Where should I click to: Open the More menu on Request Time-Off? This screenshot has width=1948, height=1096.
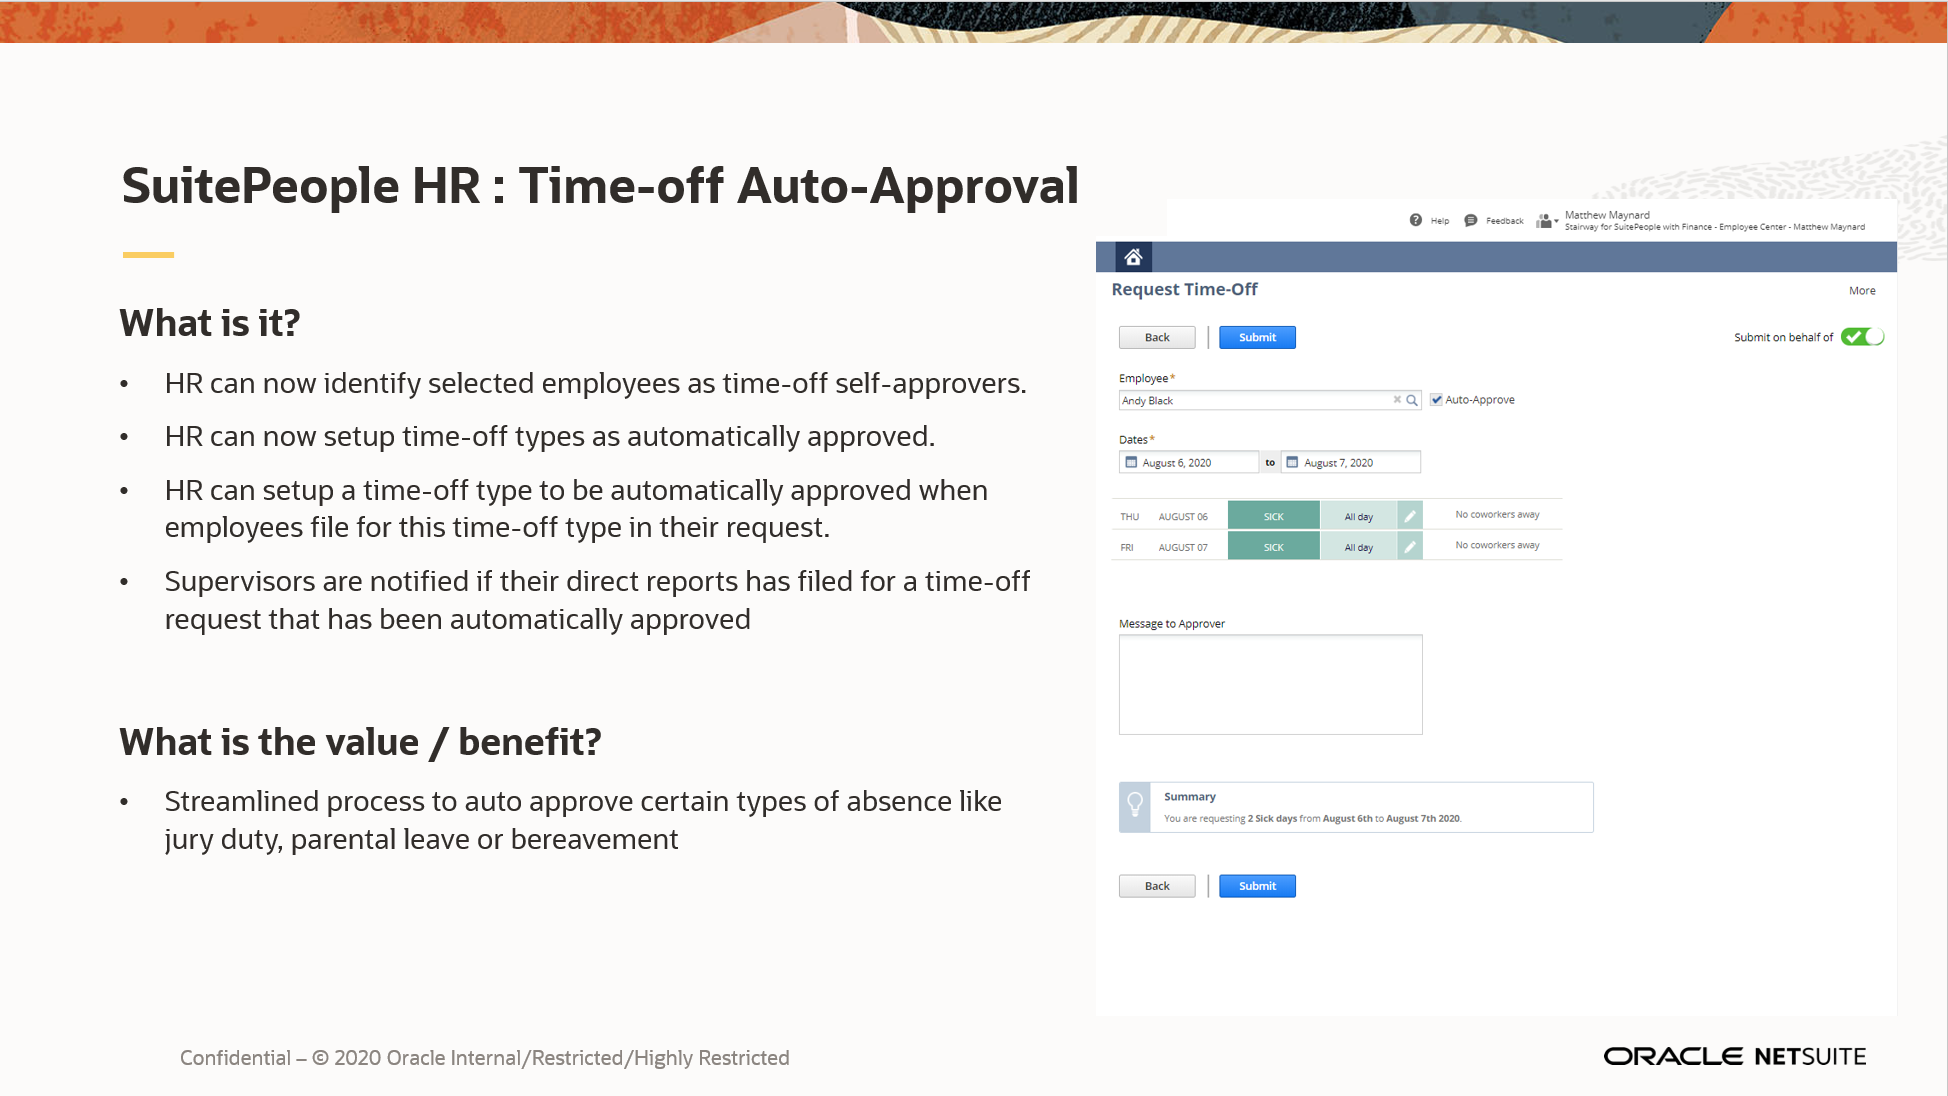(x=1862, y=291)
